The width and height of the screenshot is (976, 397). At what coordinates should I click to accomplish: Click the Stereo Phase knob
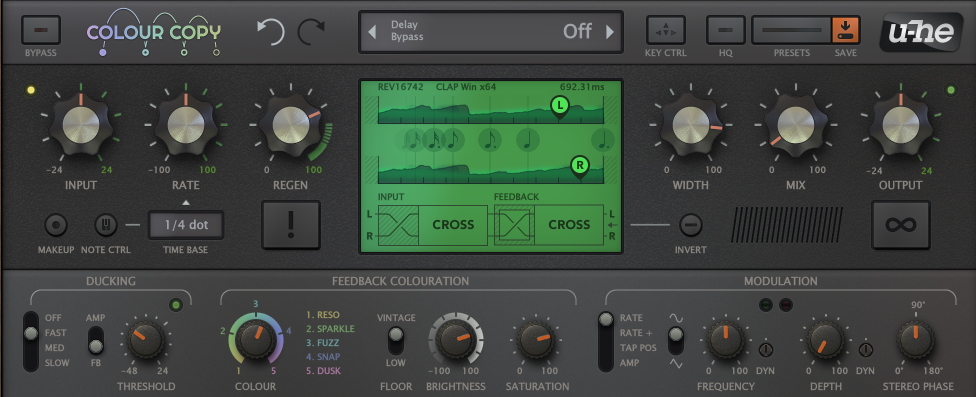[x=915, y=340]
